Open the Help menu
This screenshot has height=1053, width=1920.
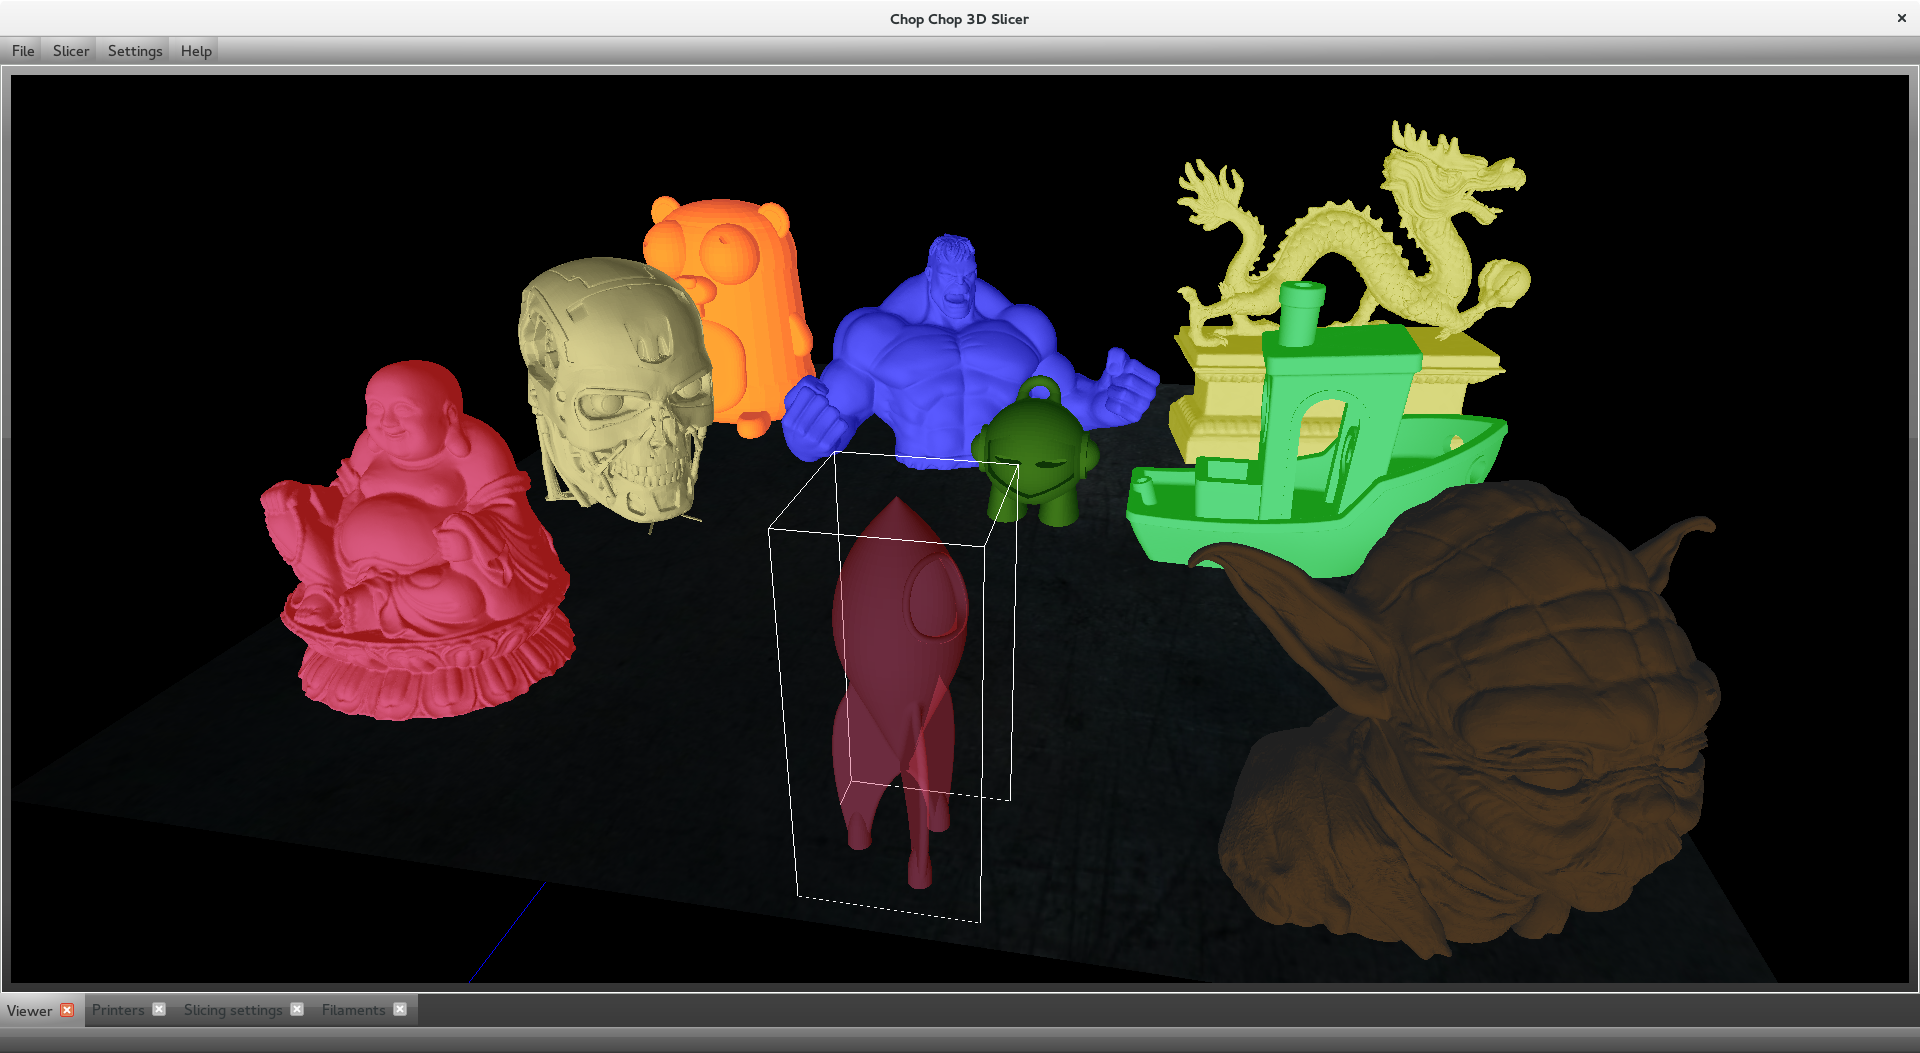pyautogui.click(x=196, y=51)
